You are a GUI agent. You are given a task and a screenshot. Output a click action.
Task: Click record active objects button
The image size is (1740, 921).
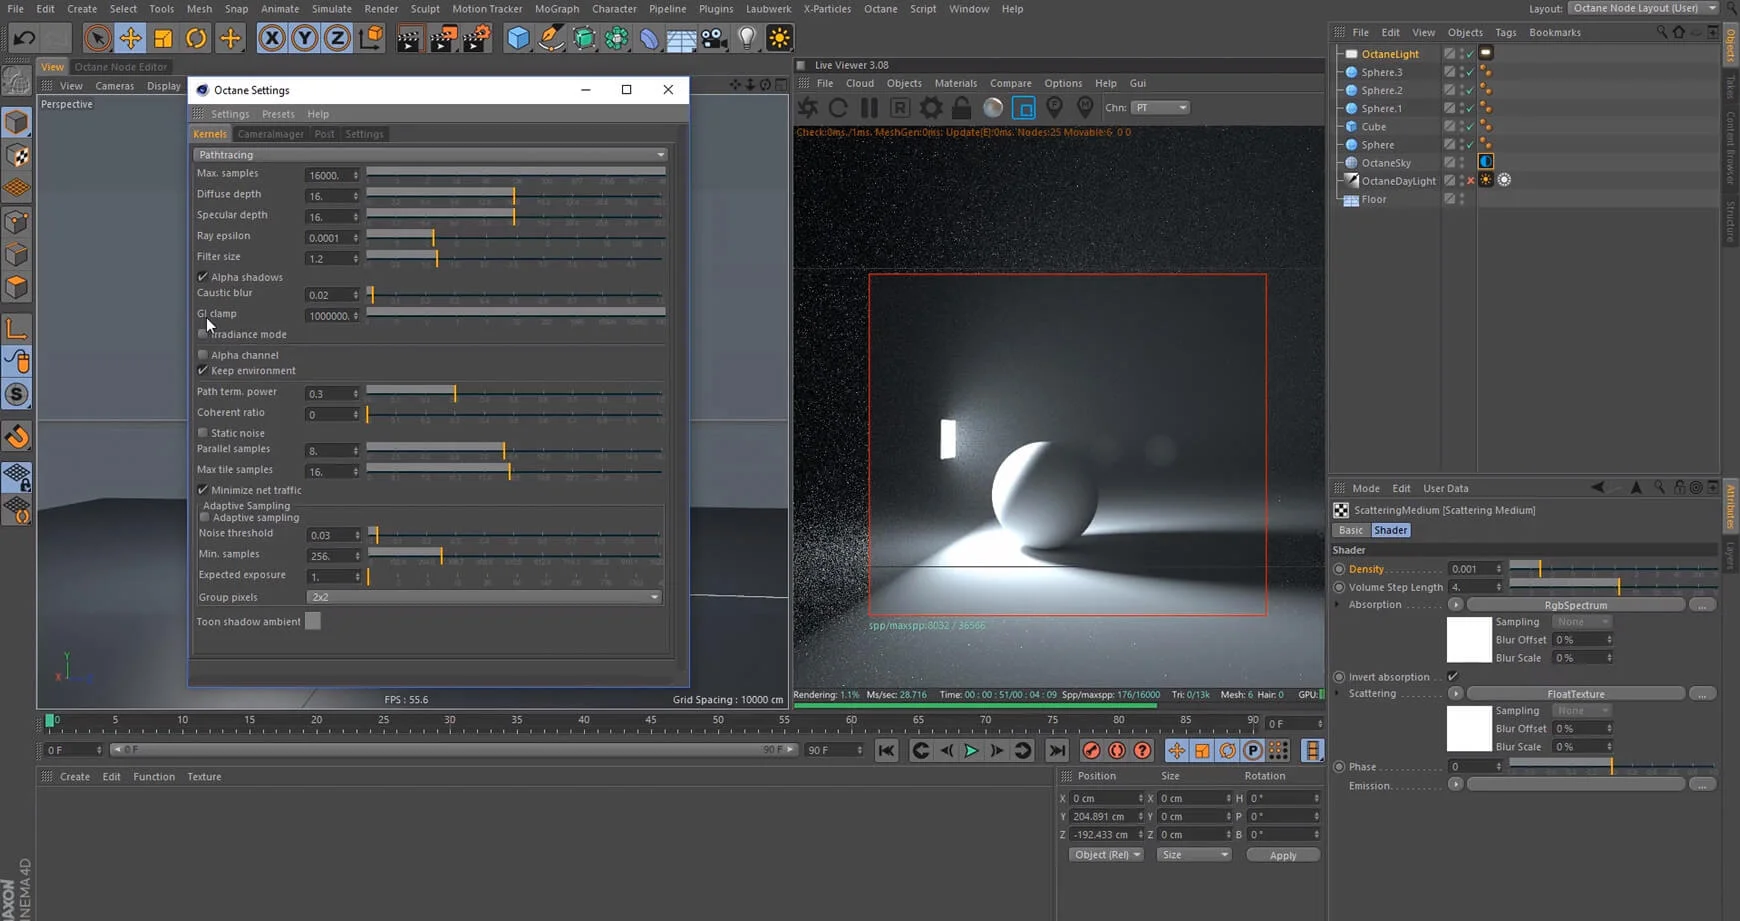[x=1091, y=750]
